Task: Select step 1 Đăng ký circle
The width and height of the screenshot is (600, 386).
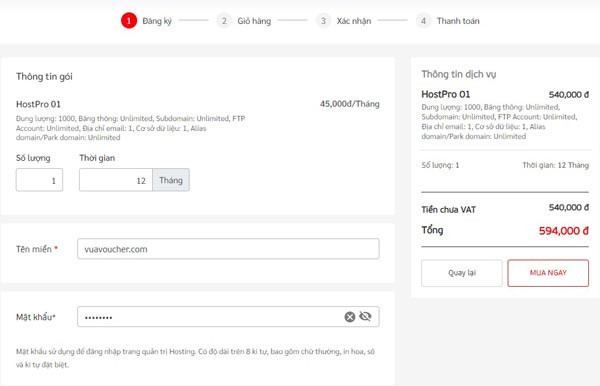Action: [x=129, y=21]
